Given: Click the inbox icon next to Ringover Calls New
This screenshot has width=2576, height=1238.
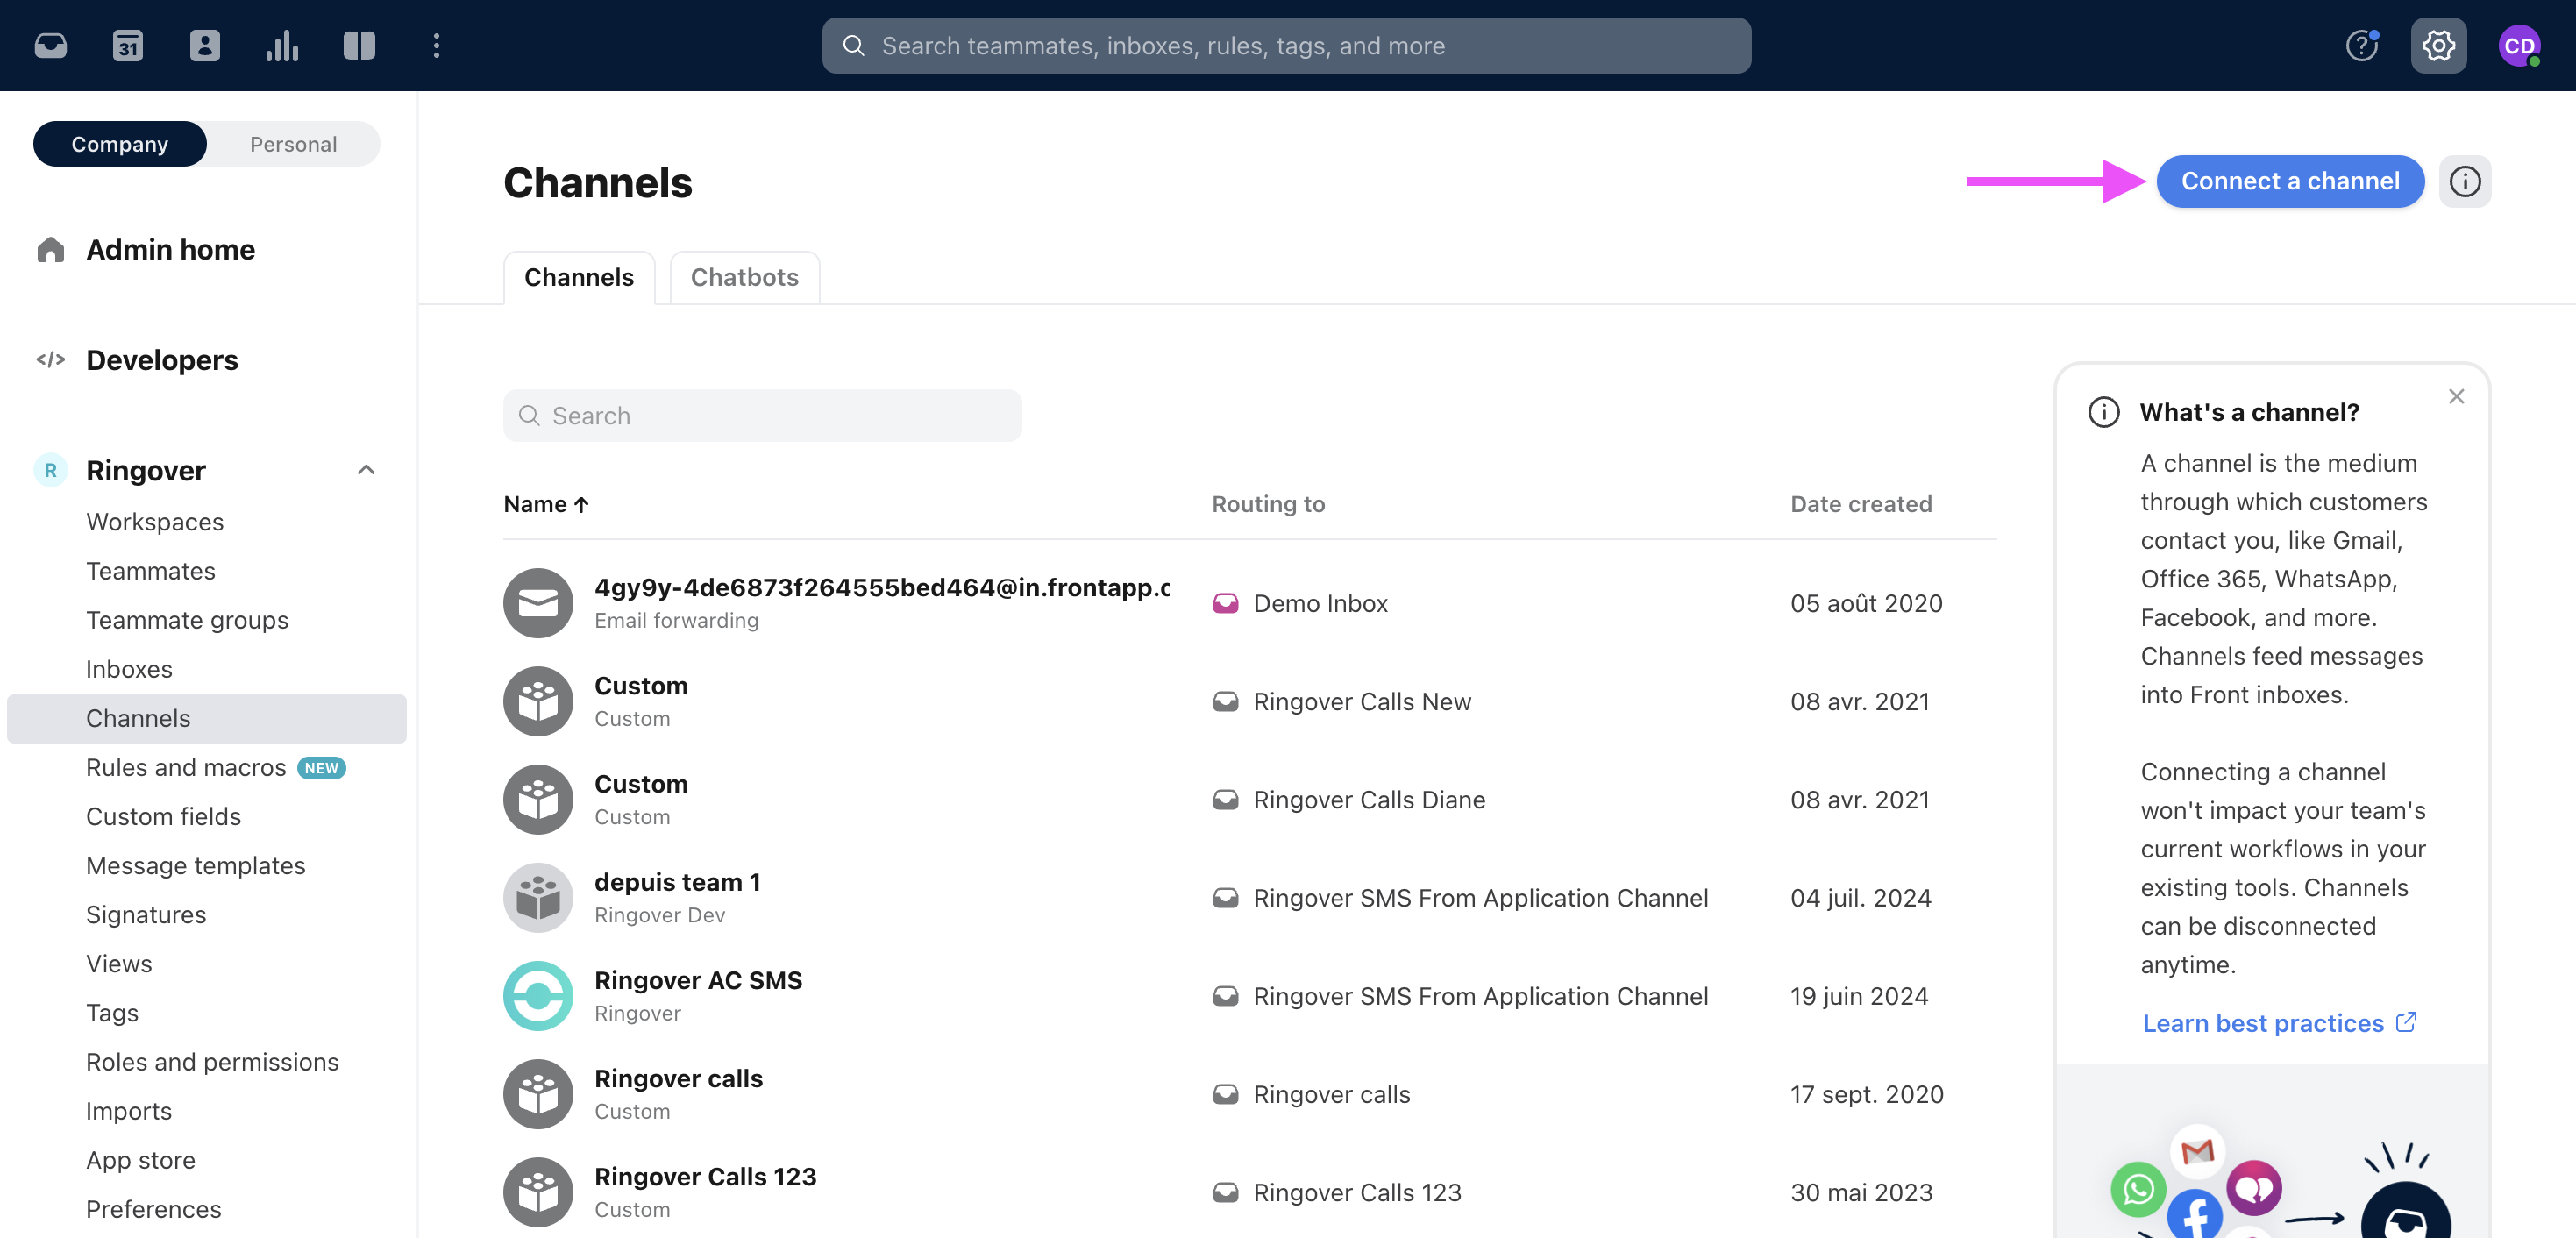Looking at the screenshot, I should tap(1225, 701).
